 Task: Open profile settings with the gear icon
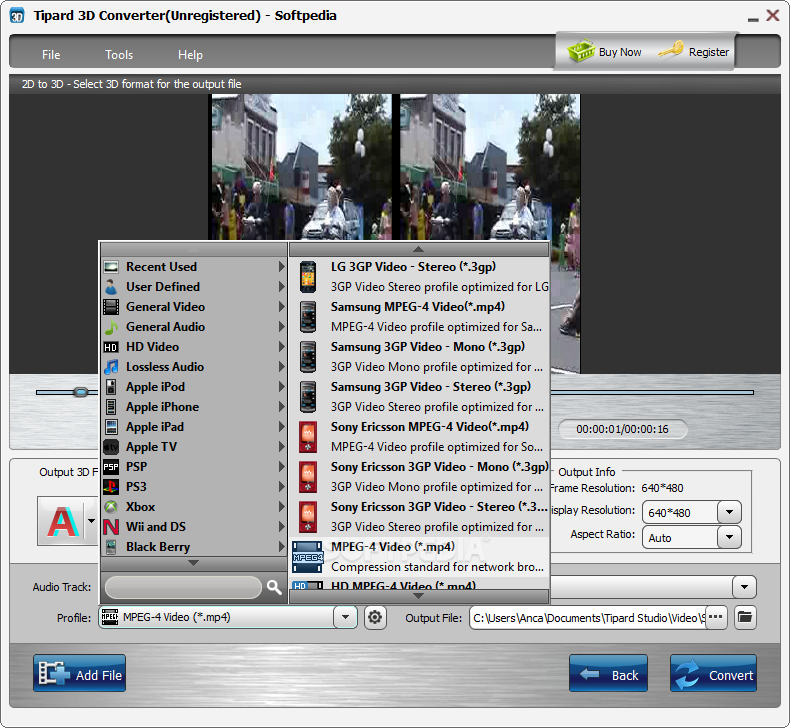tap(375, 617)
